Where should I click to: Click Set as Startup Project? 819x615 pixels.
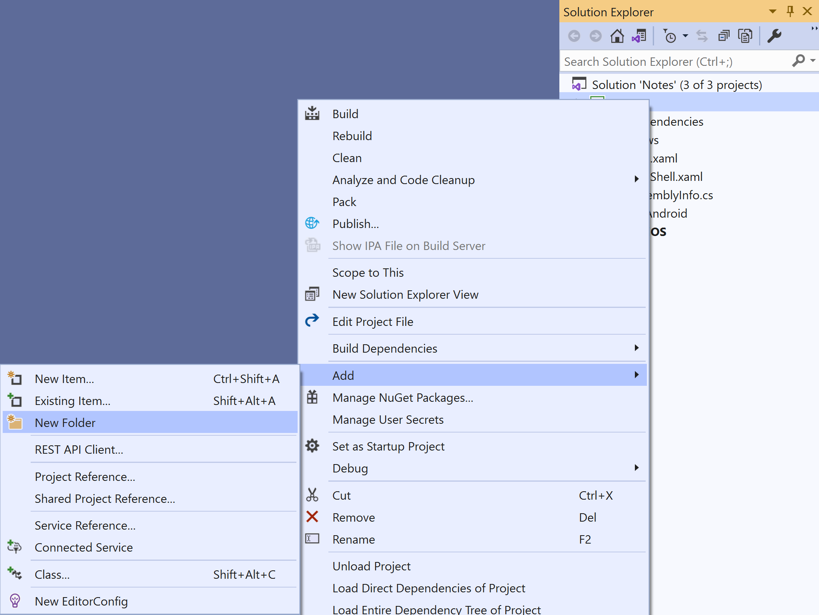tap(388, 447)
